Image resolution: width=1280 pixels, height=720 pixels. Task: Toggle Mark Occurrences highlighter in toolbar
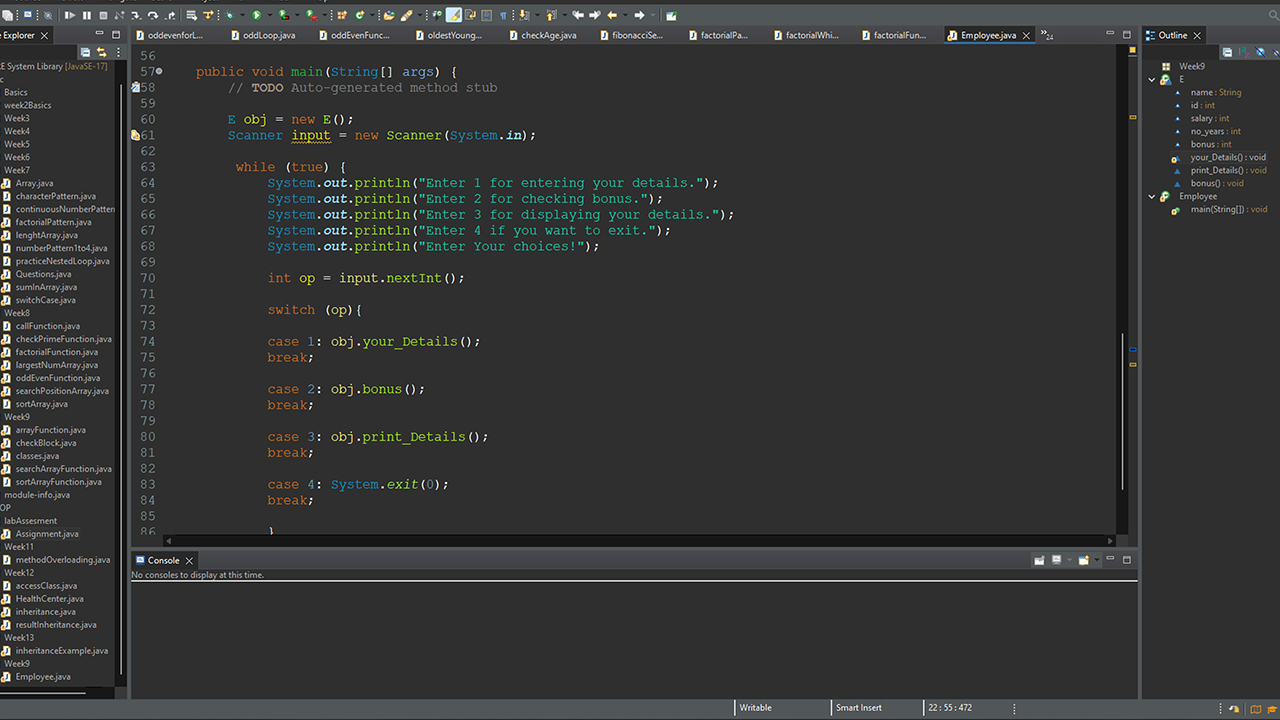click(x=454, y=15)
